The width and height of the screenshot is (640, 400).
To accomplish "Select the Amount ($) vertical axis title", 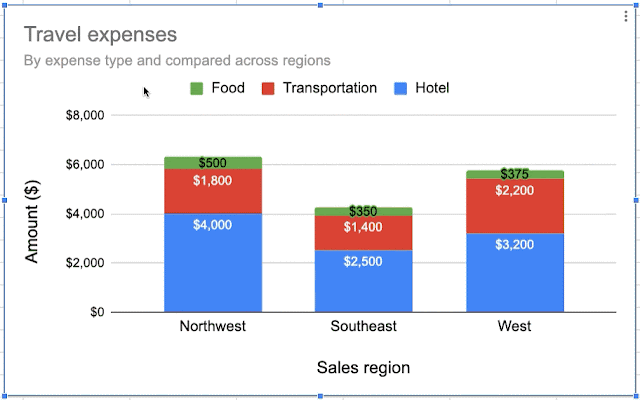I will (x=31, y=221).
